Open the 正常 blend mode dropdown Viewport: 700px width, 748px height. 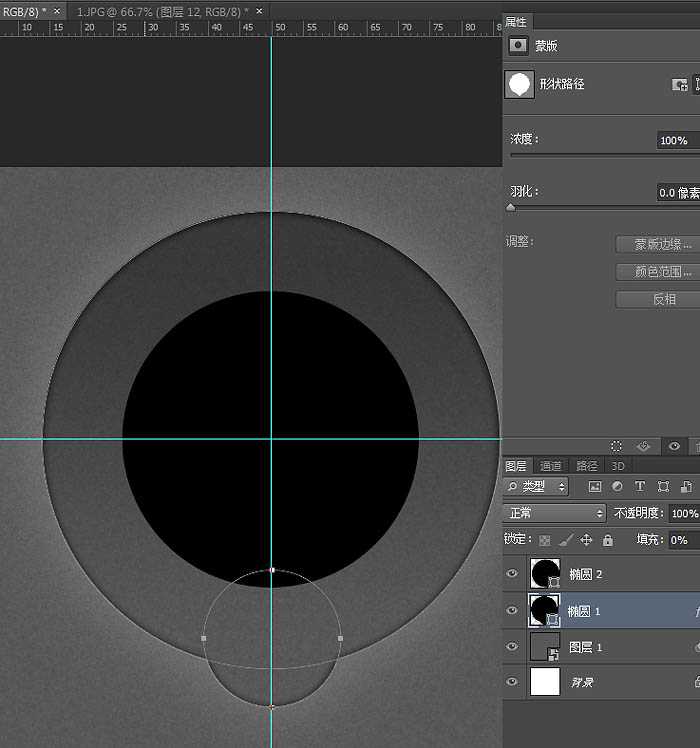click(x=555, y=513)
